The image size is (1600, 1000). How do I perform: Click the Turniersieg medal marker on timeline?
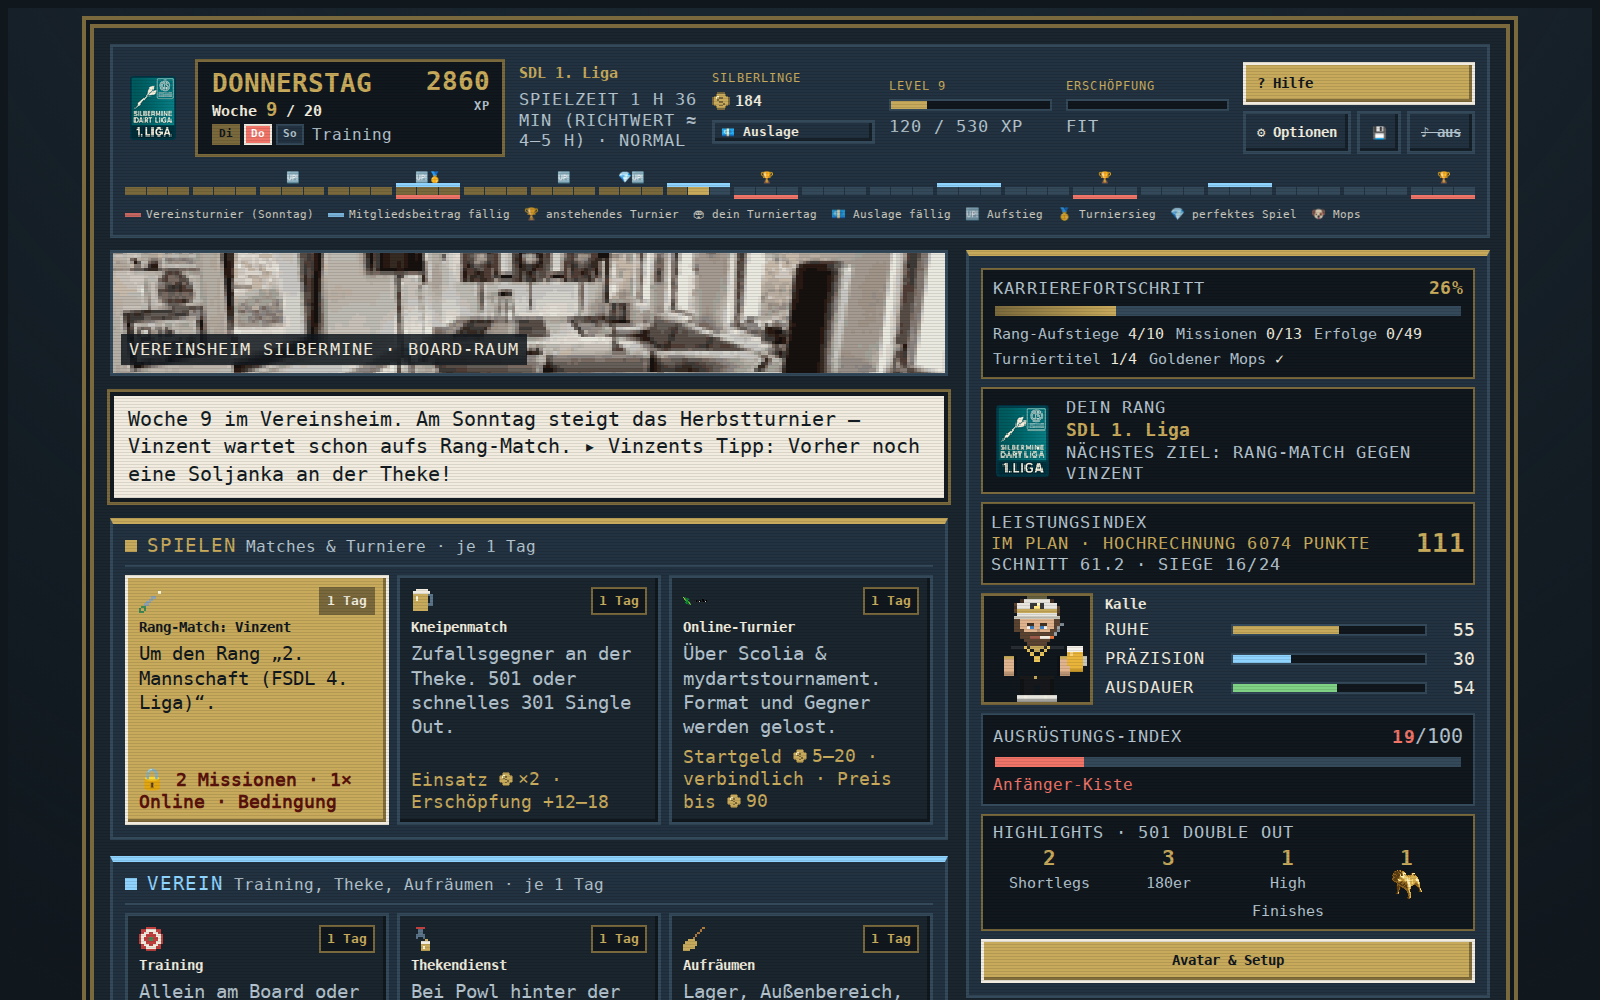[434, 178]
